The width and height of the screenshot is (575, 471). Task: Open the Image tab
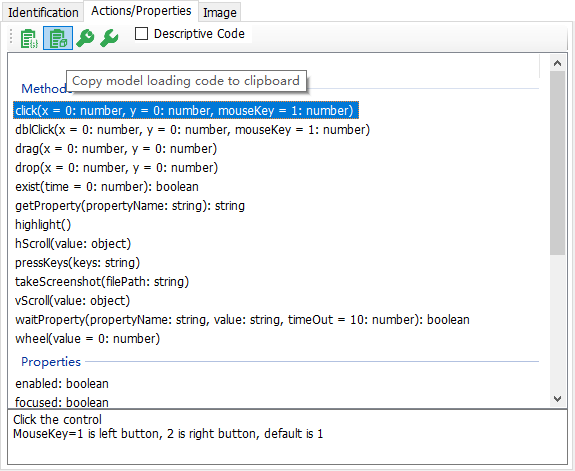pos(220,12)
